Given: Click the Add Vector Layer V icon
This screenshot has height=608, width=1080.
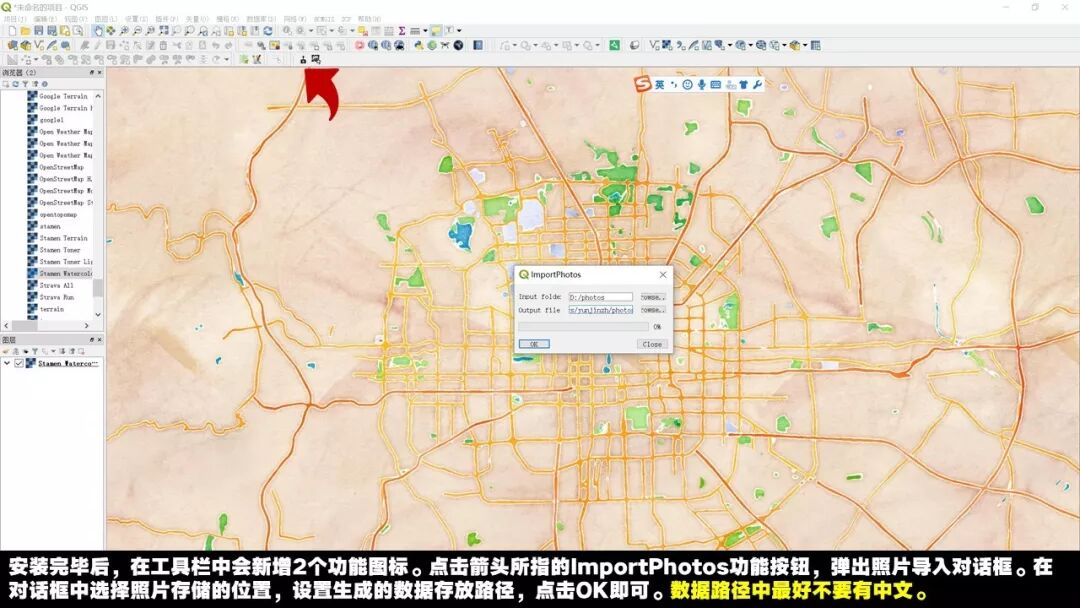Looking at the screenshot, I should [x=654, y=45].
